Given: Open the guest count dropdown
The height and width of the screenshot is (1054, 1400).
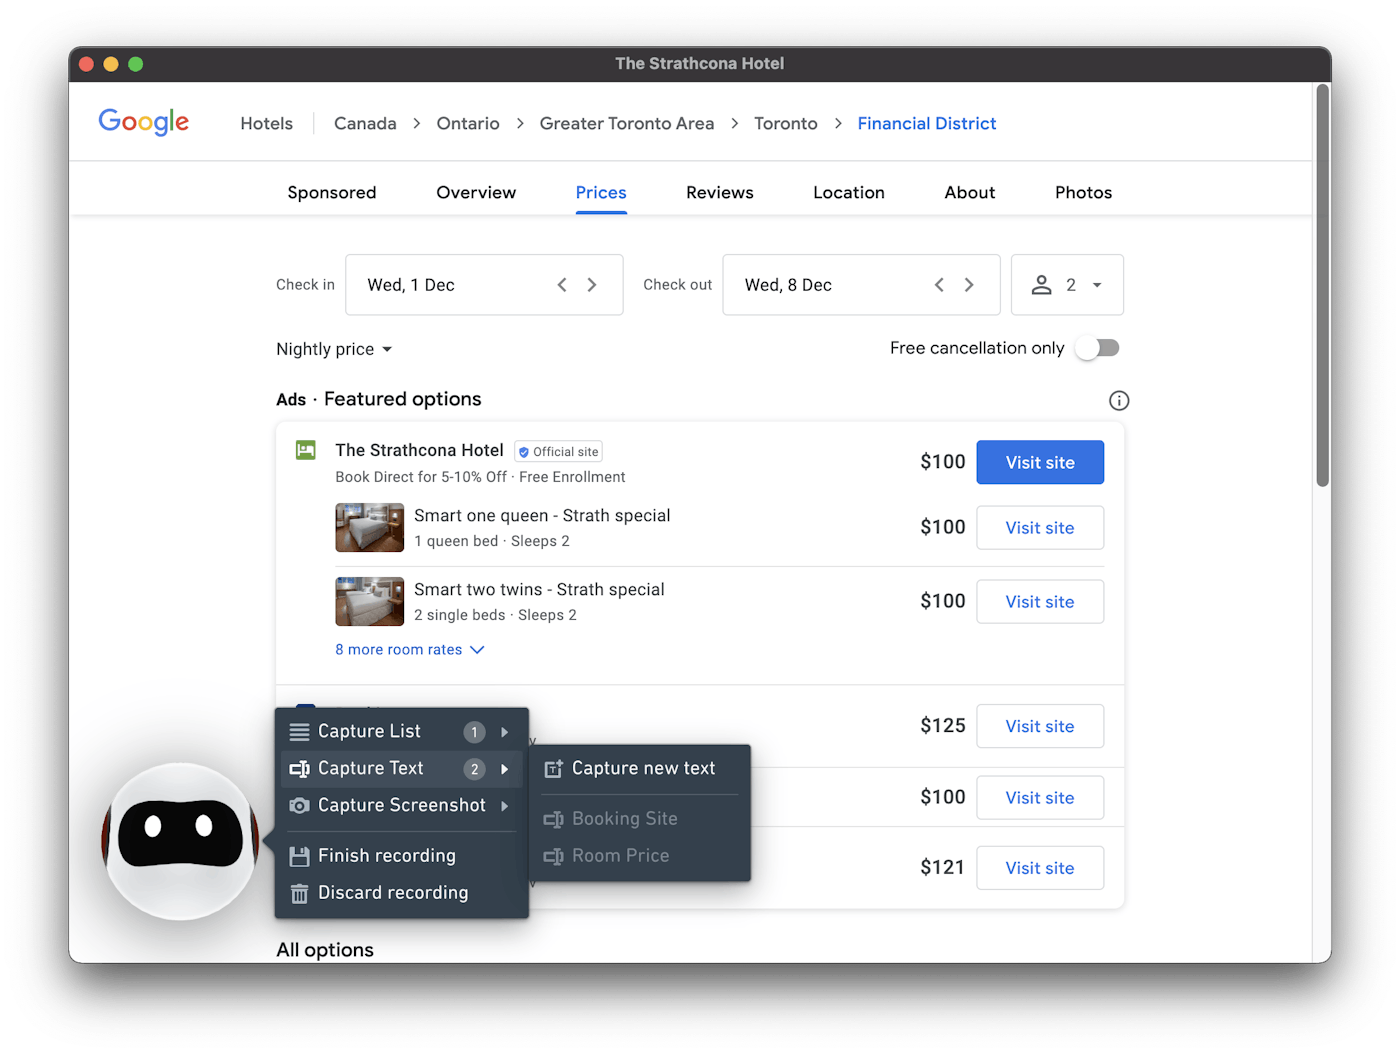Looking at the screenshot, I should (1067, 285).
